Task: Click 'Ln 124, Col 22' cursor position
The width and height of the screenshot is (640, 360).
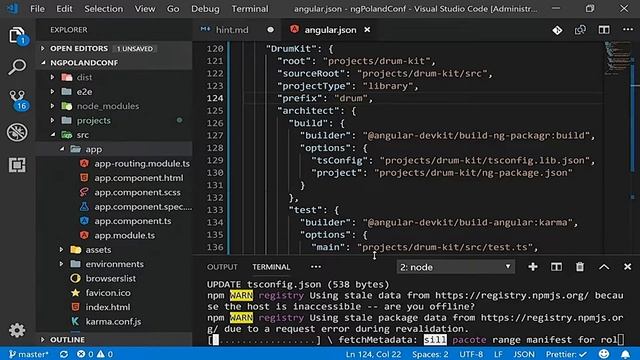Action: pos(373,354)
